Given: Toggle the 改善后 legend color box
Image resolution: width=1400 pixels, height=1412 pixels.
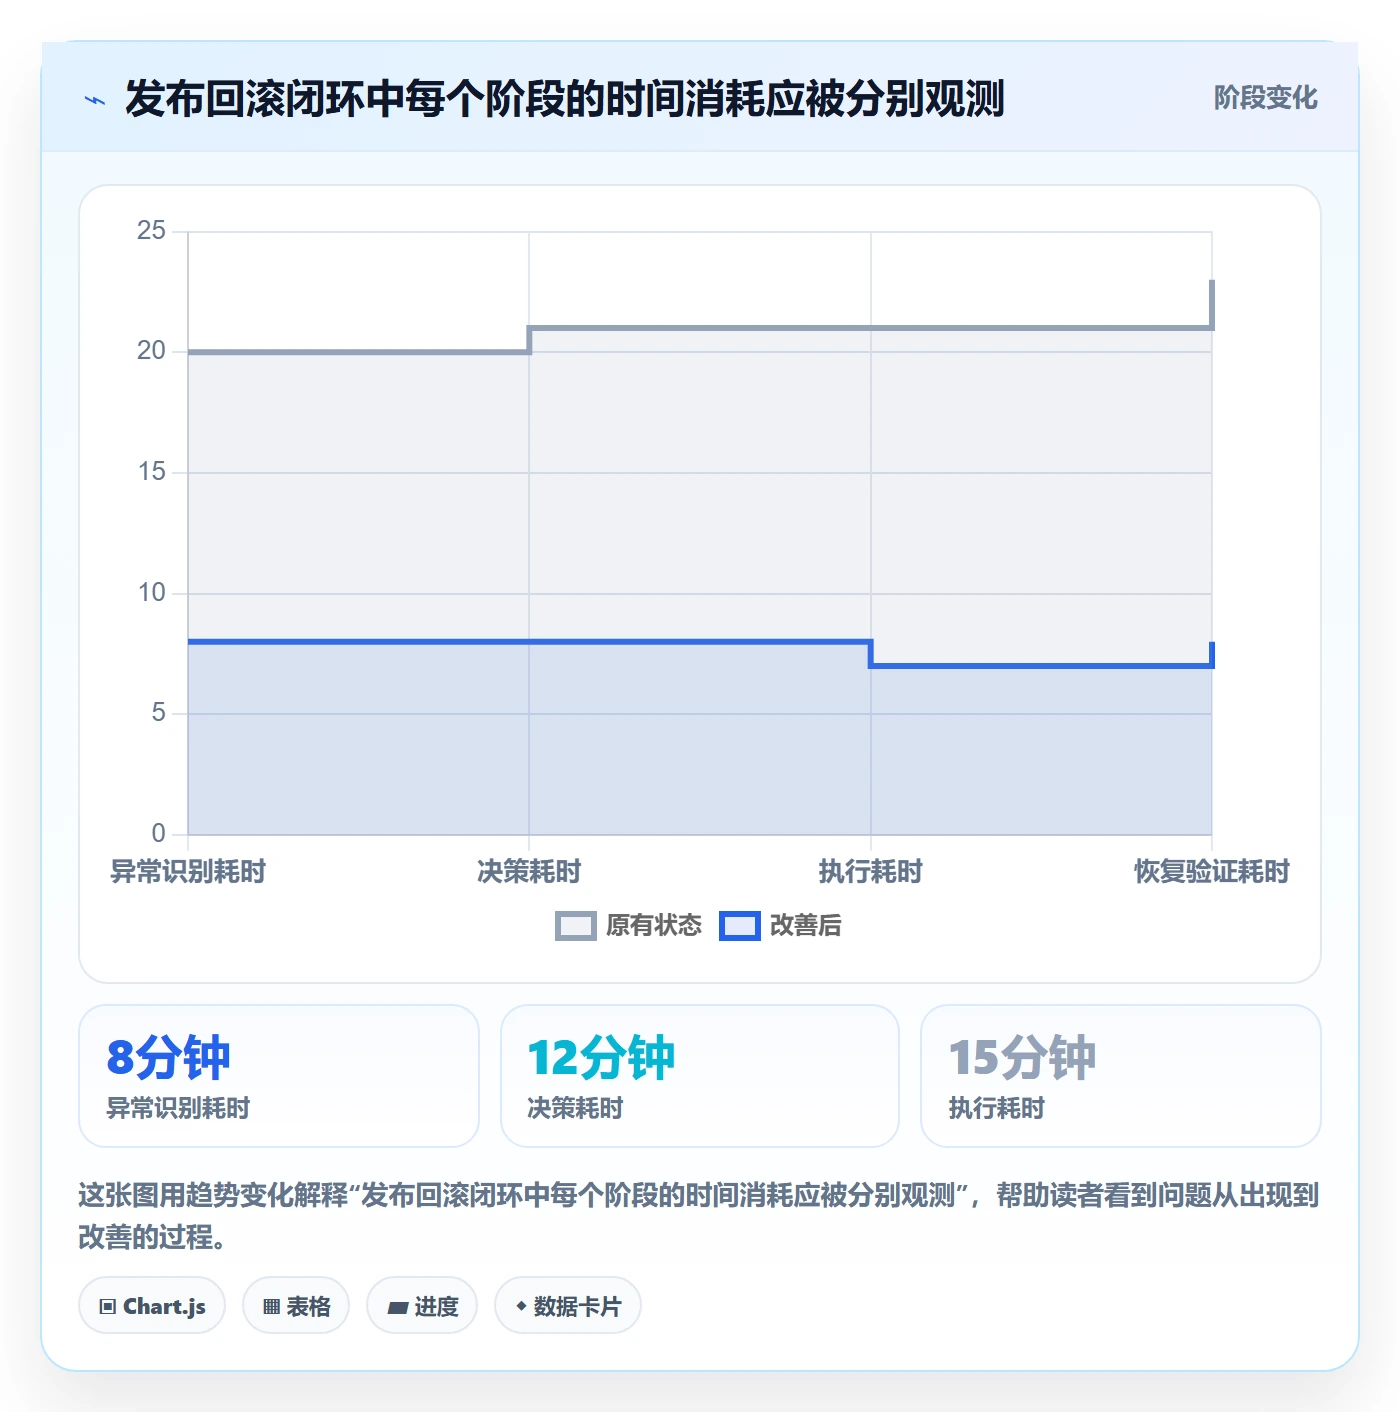Looking at the screenshot, I should click(x=740, y=926).
